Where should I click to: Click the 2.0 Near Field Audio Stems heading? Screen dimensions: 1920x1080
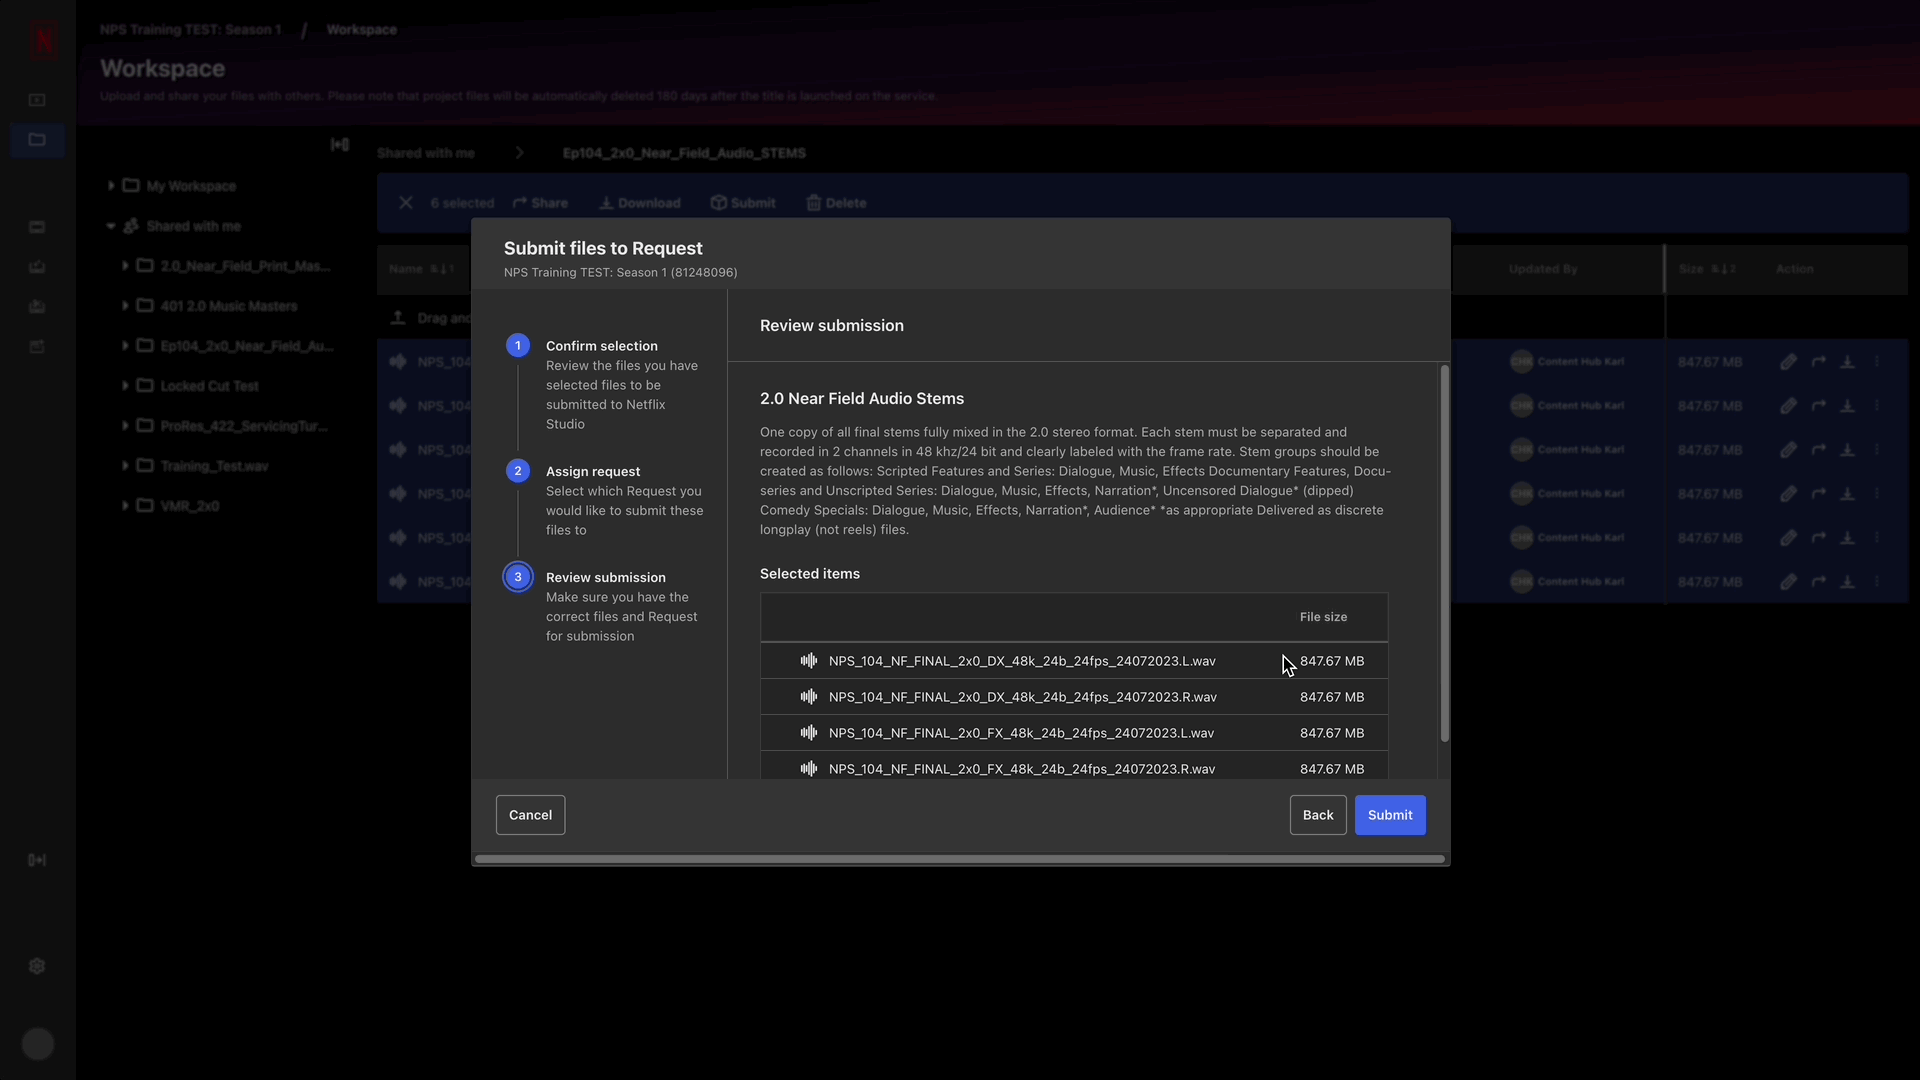pos(862,398)
